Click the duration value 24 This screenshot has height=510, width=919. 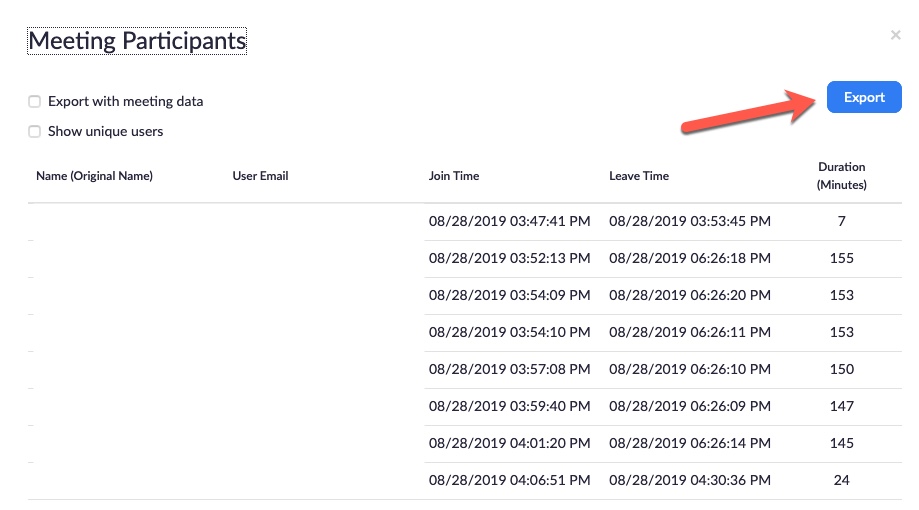point(842,480)
